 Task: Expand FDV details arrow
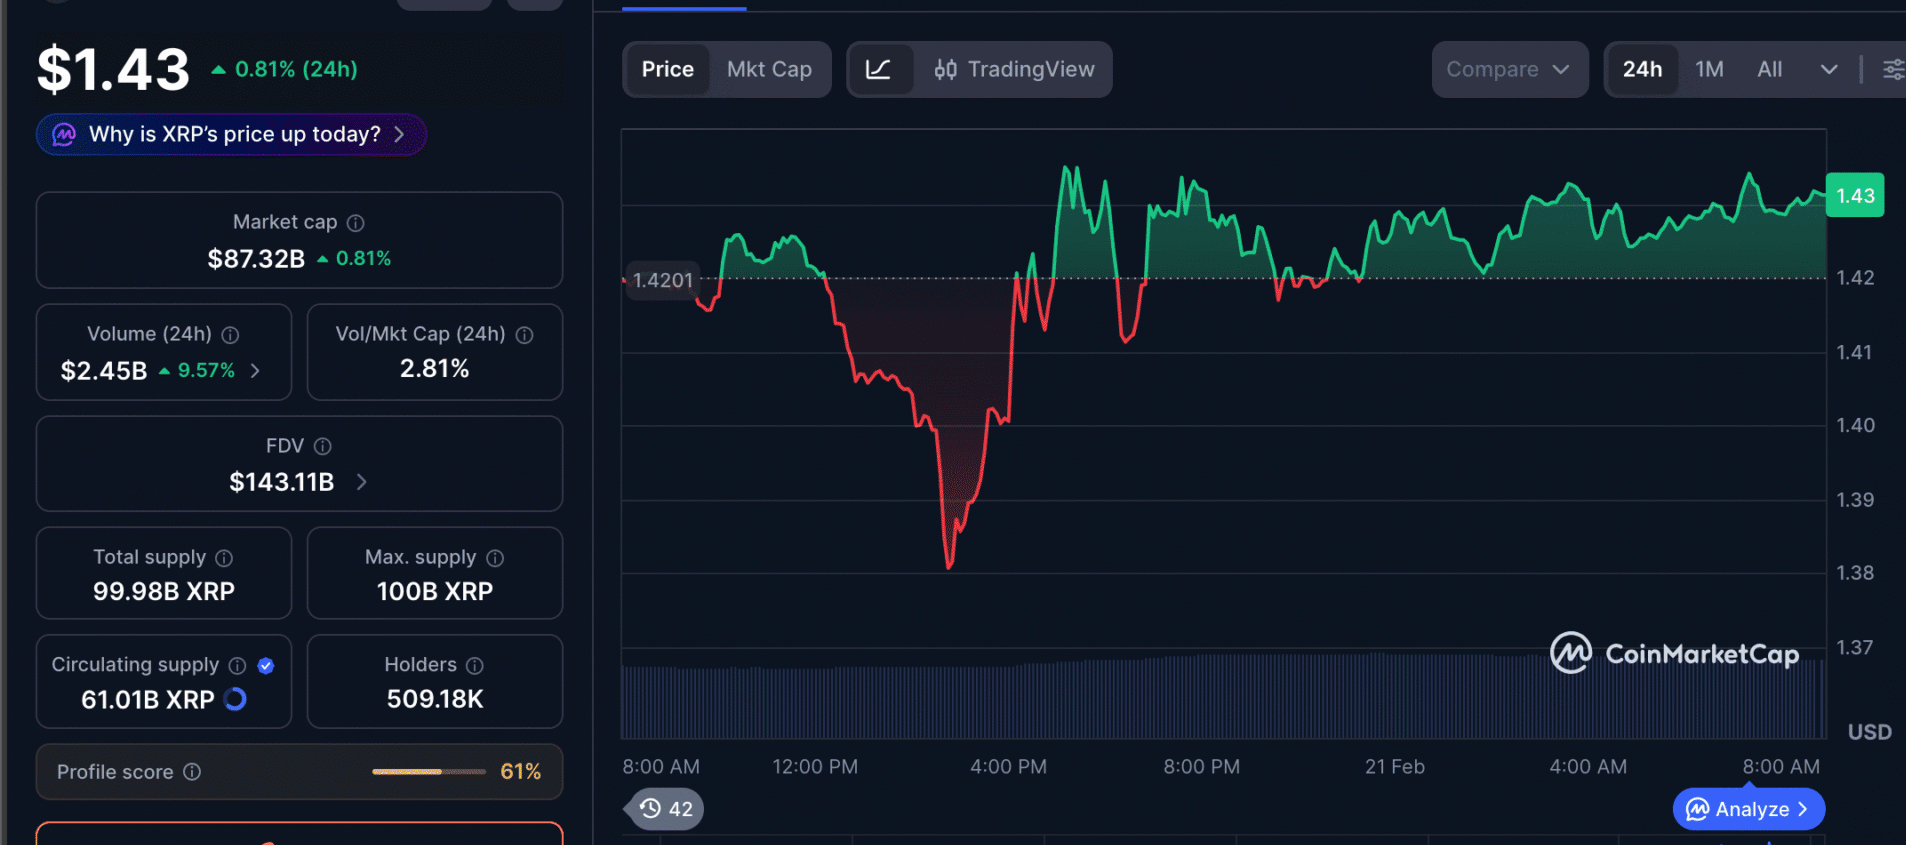click(x=362, y=482)
